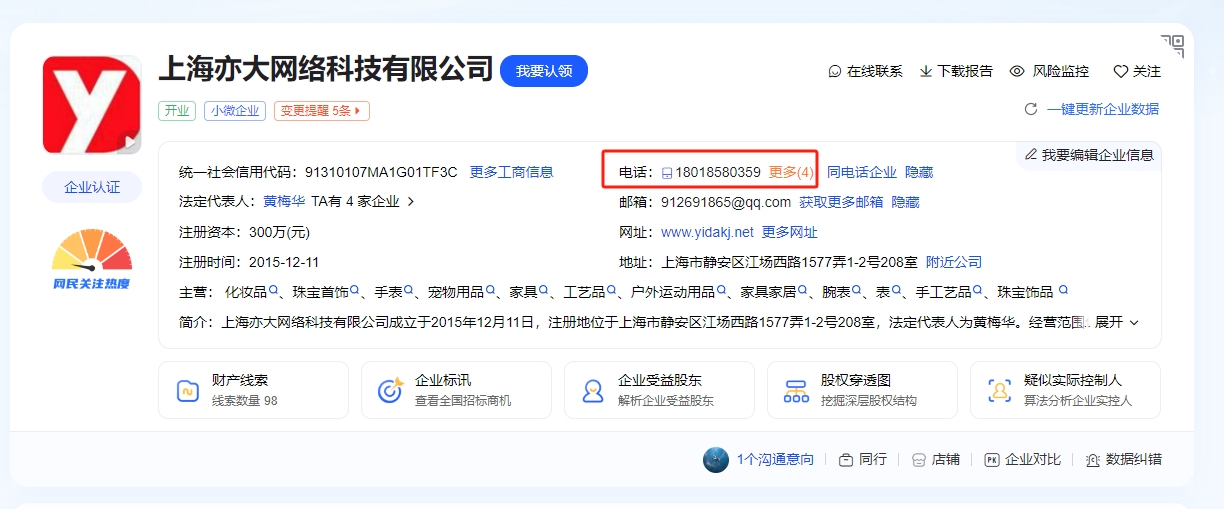The height and width of the screenshot is (509, 1224).
Task: Click the 企业认证 button under the logo
Action: coord(92,187)
